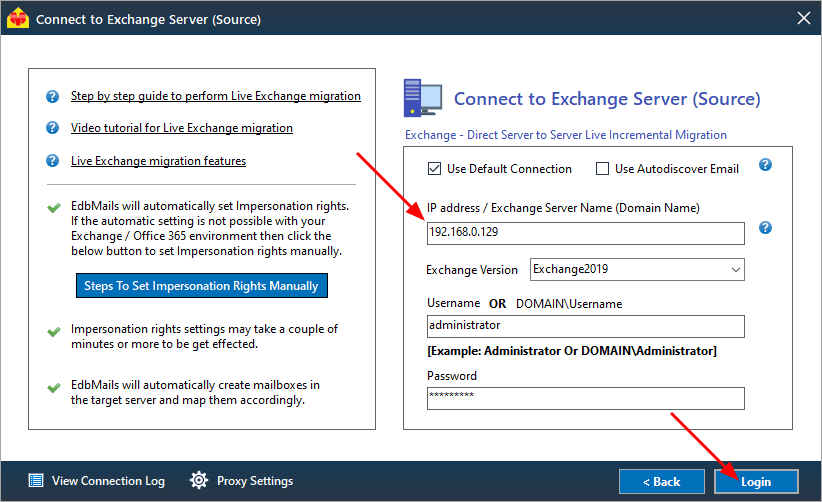
Task: Click the computer server icon beside heading
Action: click(x=423, y=98)
